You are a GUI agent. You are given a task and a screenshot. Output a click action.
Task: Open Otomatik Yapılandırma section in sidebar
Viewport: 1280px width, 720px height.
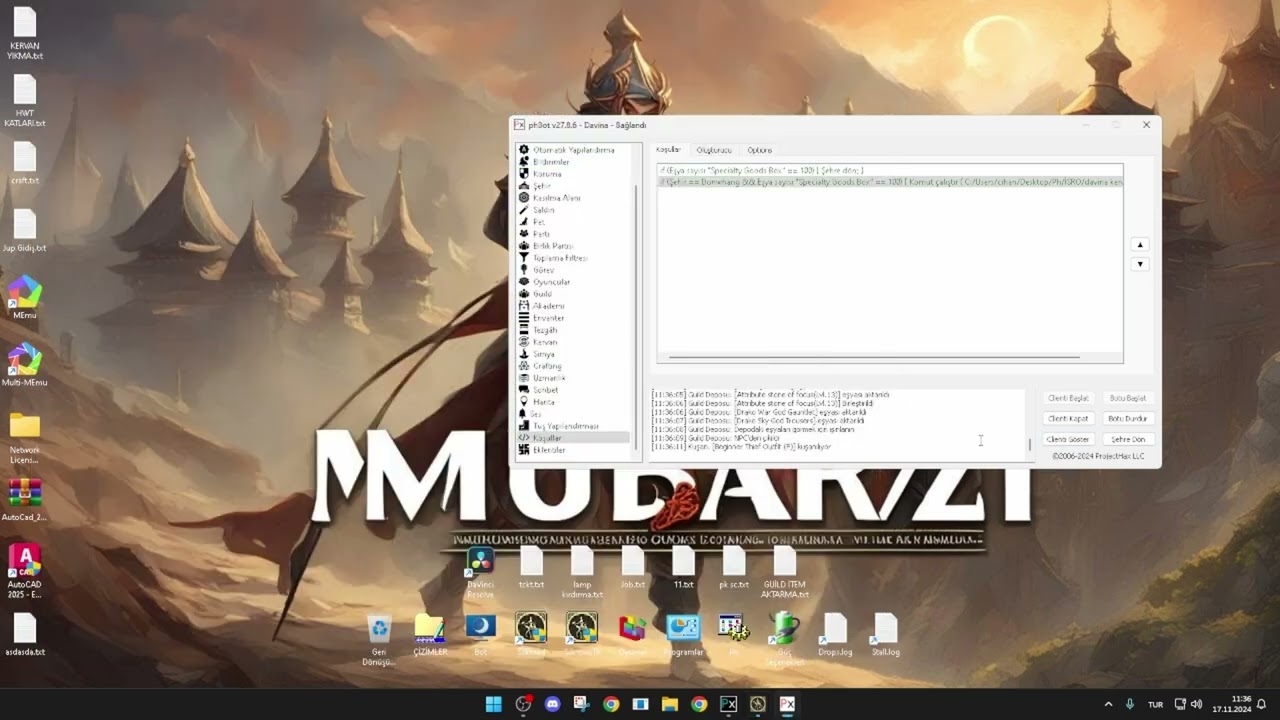tap(573, 150)
